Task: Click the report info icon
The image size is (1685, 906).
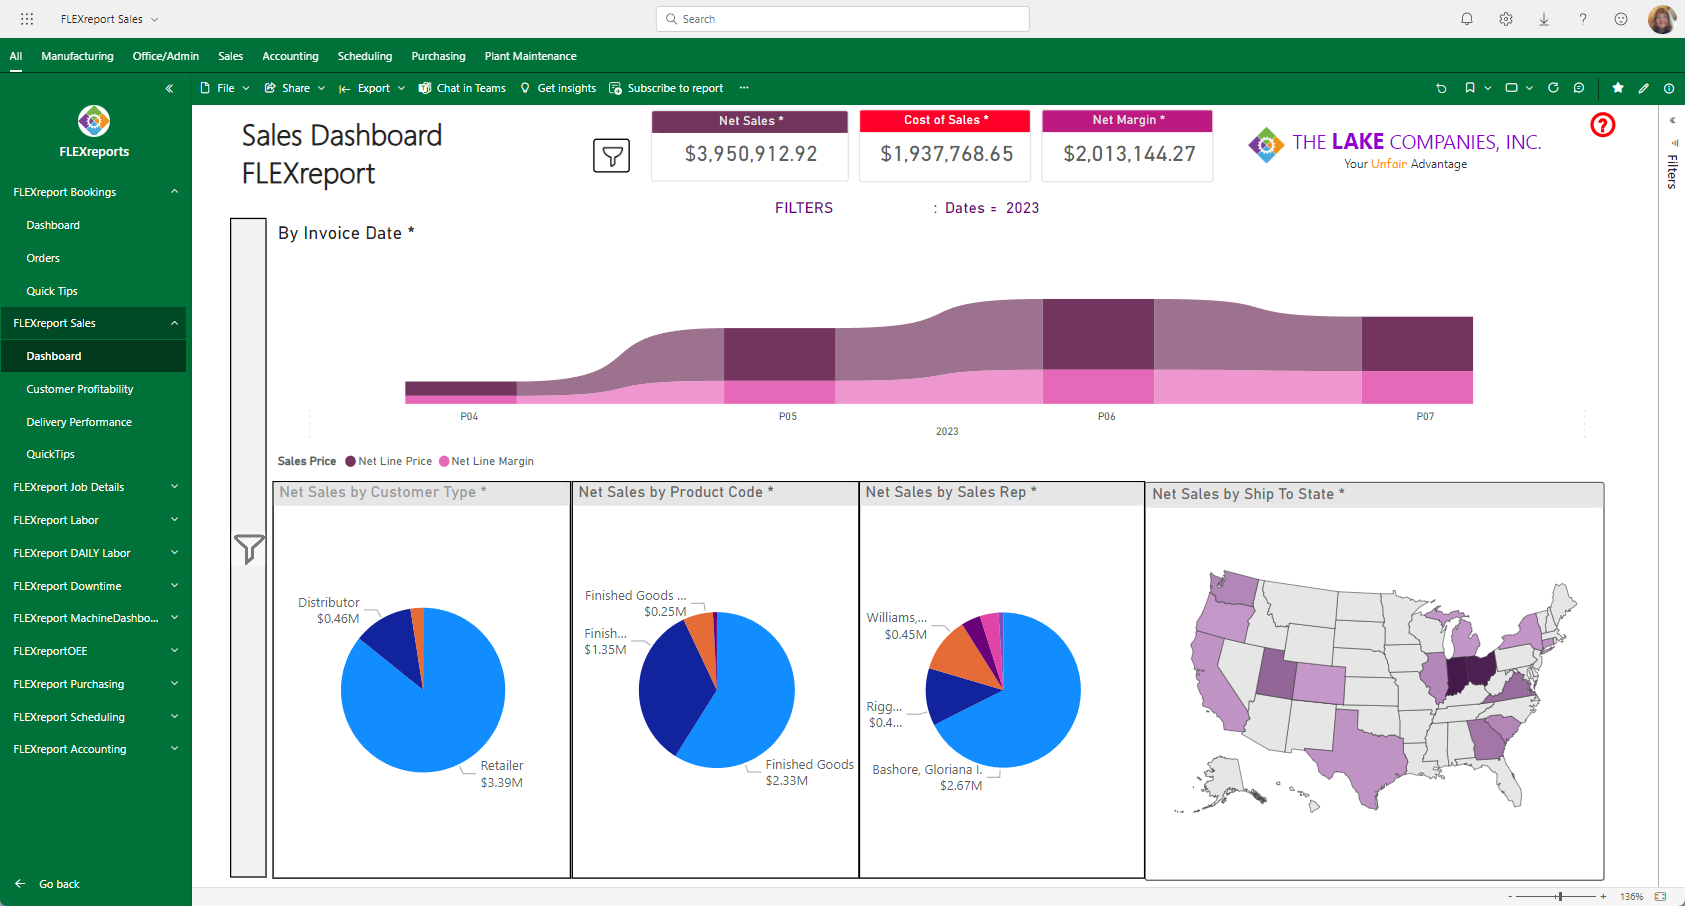Action: (1669, 88)
